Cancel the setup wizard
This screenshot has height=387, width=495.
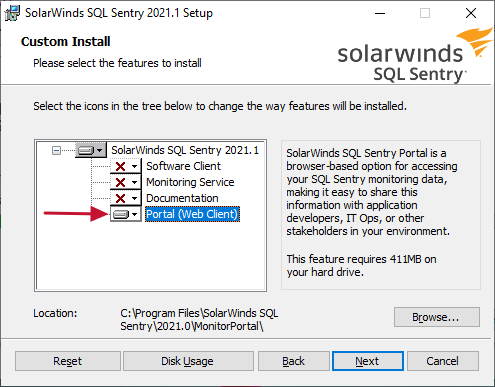(443, 361)
